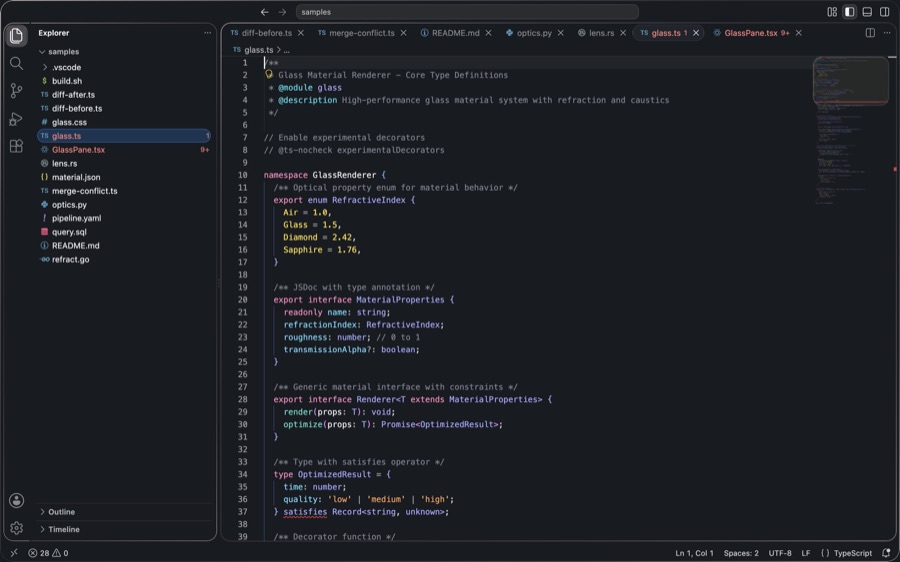
Task: Open Run and Debug view
Action: pos(16,119)
